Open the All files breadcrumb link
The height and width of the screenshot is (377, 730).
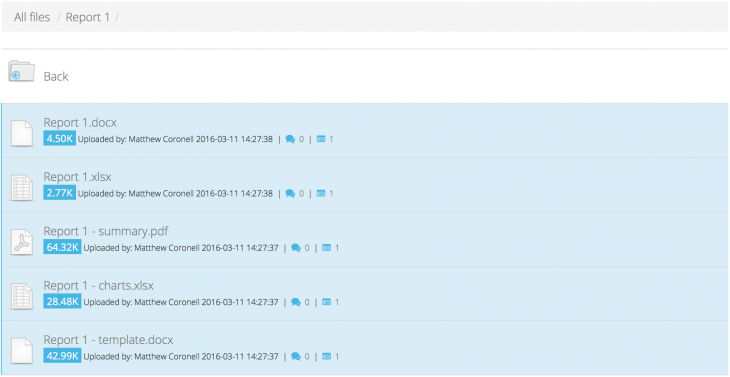point(32,18)
